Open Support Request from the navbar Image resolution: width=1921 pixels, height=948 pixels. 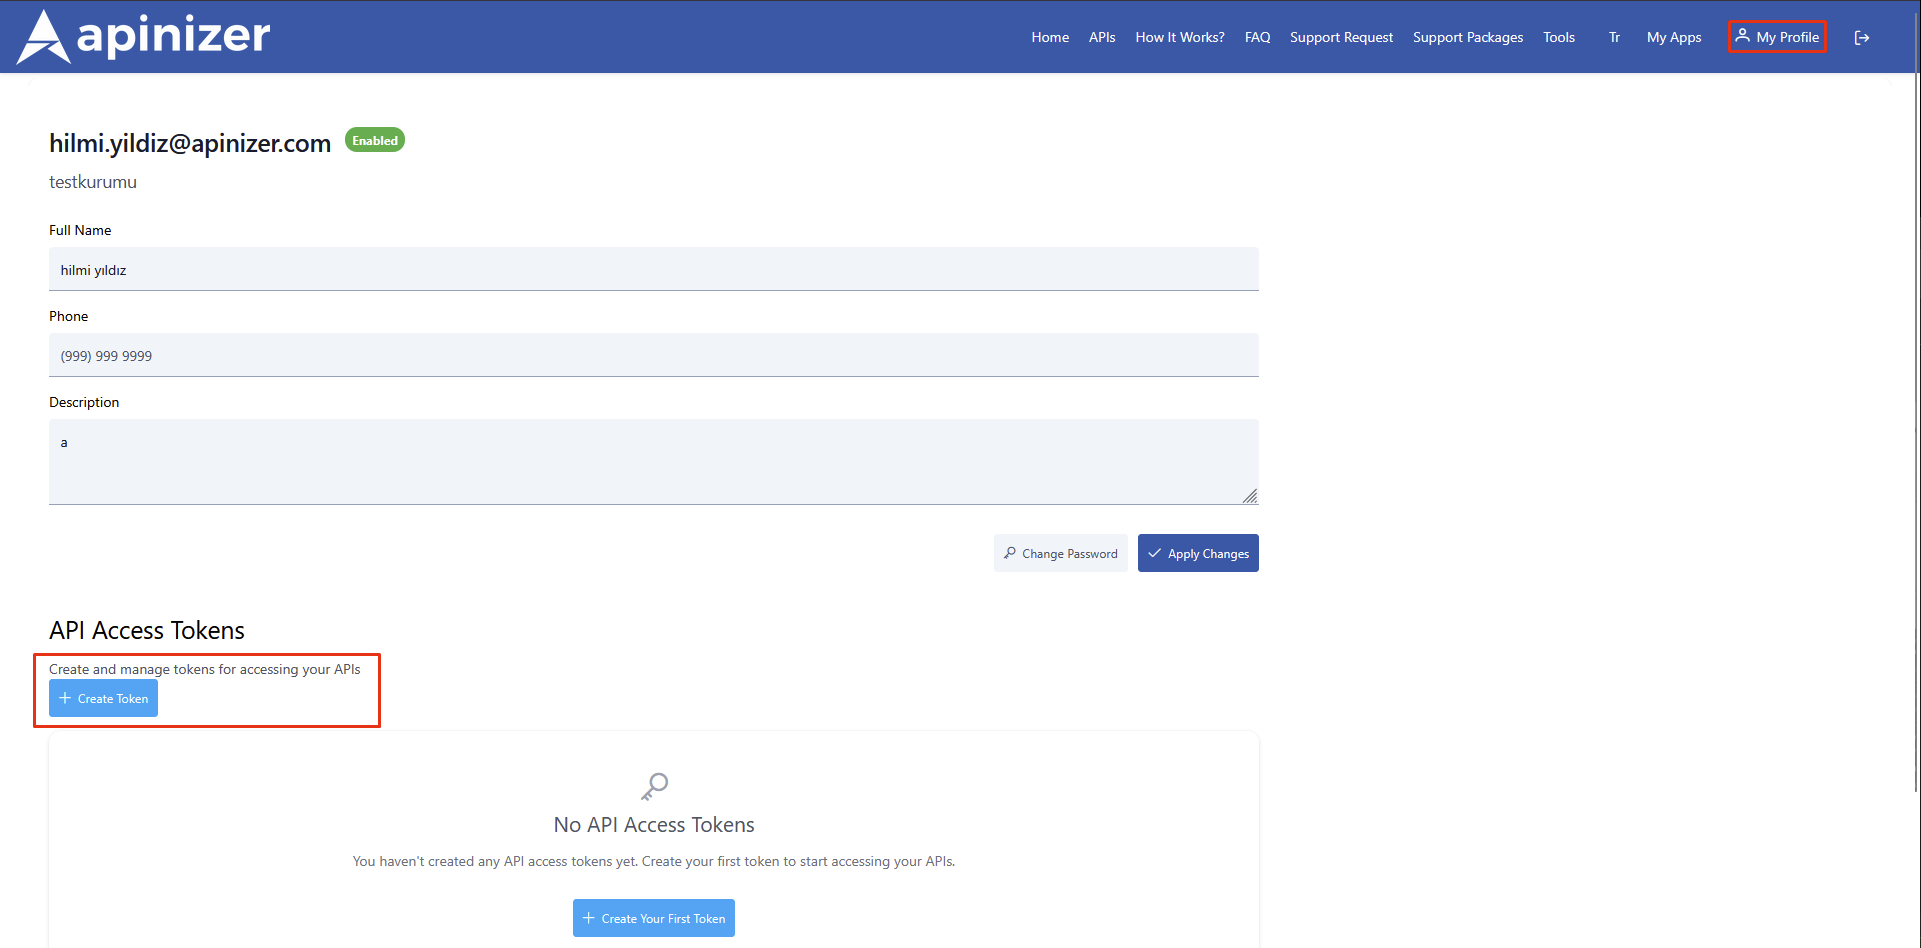1341,37
